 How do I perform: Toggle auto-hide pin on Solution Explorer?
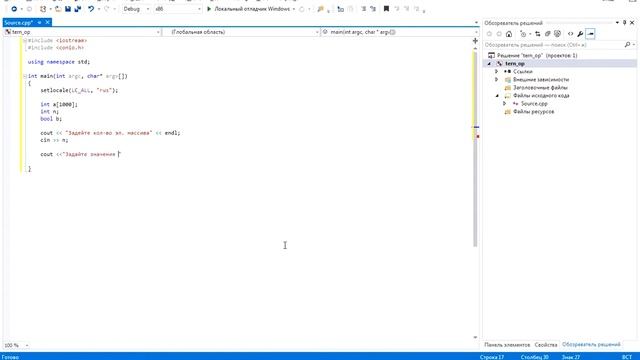[x=624, y=23]
